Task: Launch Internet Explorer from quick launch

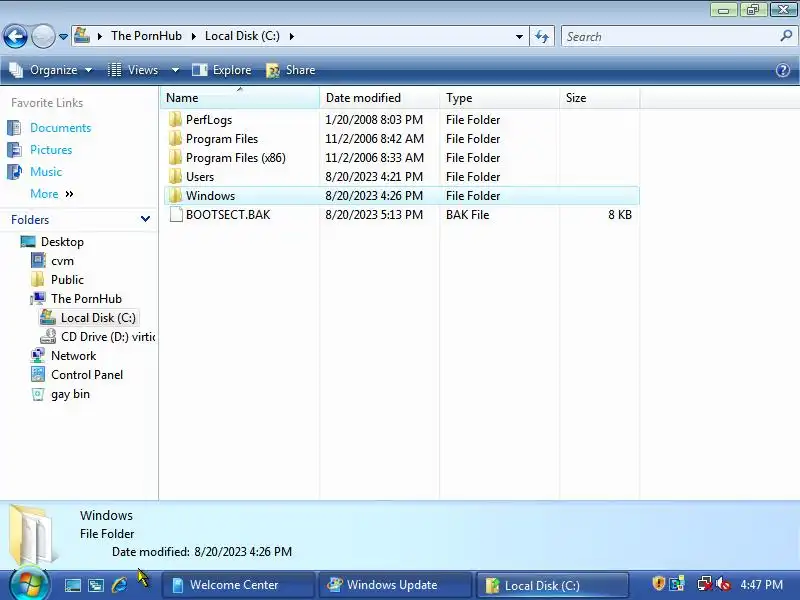Action: click(119, 585)
